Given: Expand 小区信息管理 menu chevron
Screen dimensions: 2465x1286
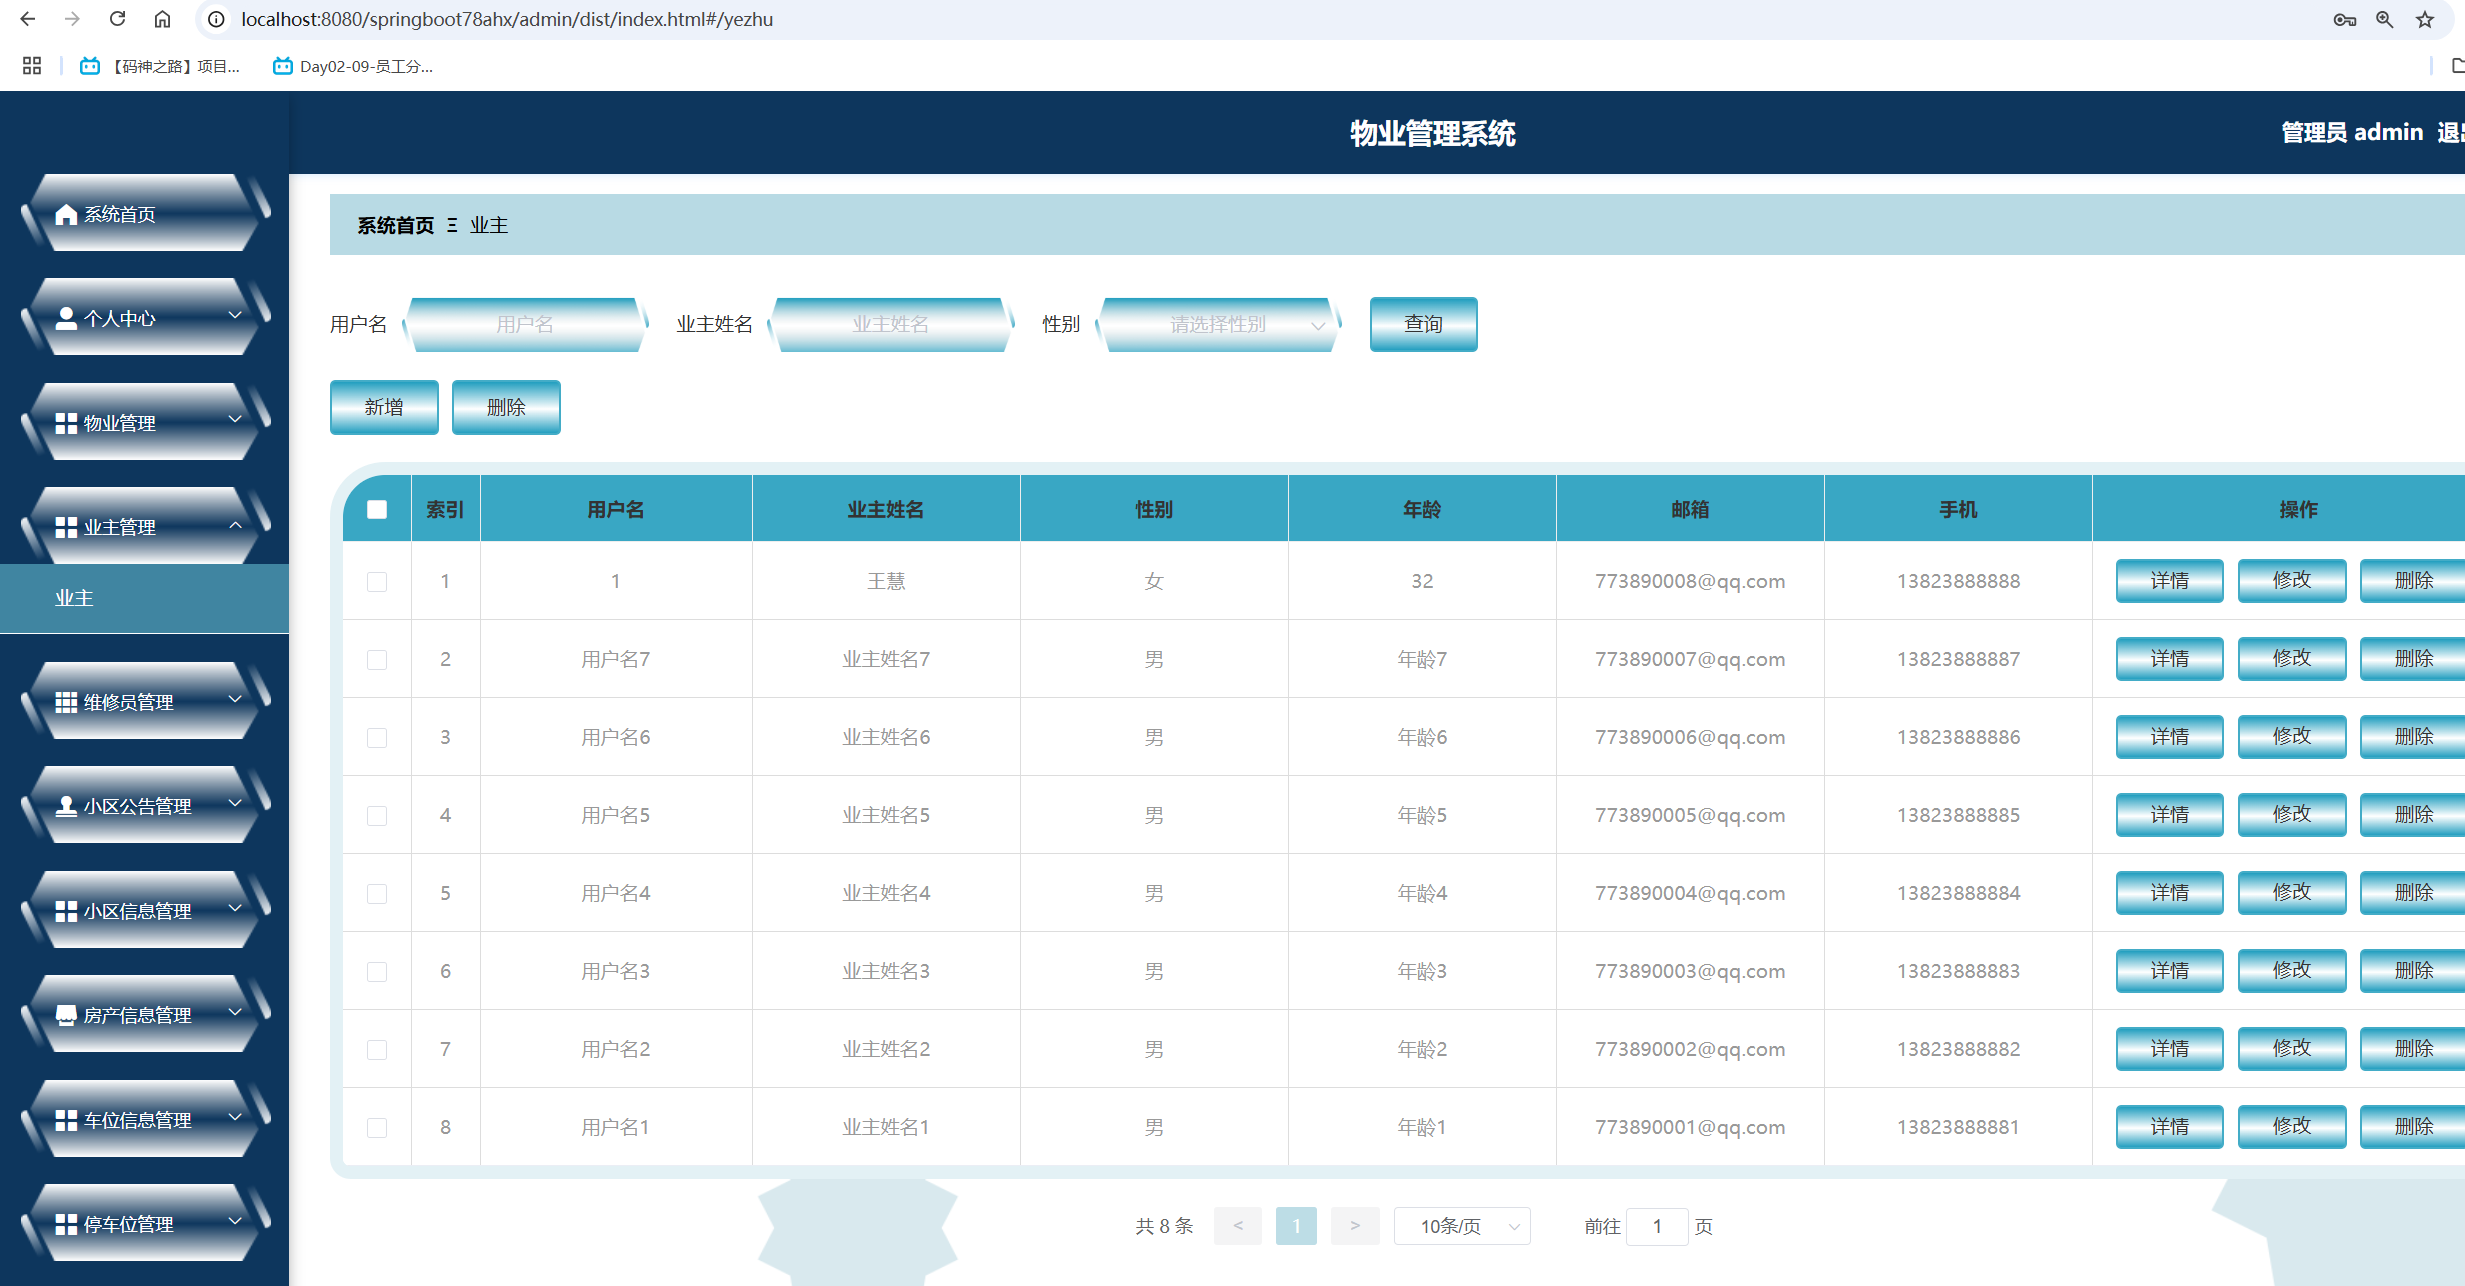Looking at the screenshot, I should point(235,908).
